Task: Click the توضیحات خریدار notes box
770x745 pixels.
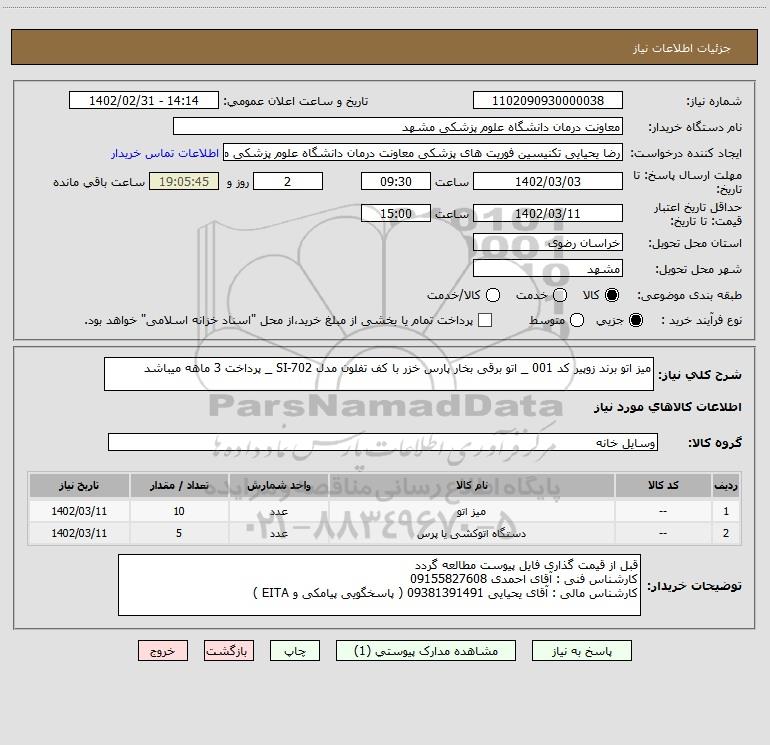Action: [380, 585]
